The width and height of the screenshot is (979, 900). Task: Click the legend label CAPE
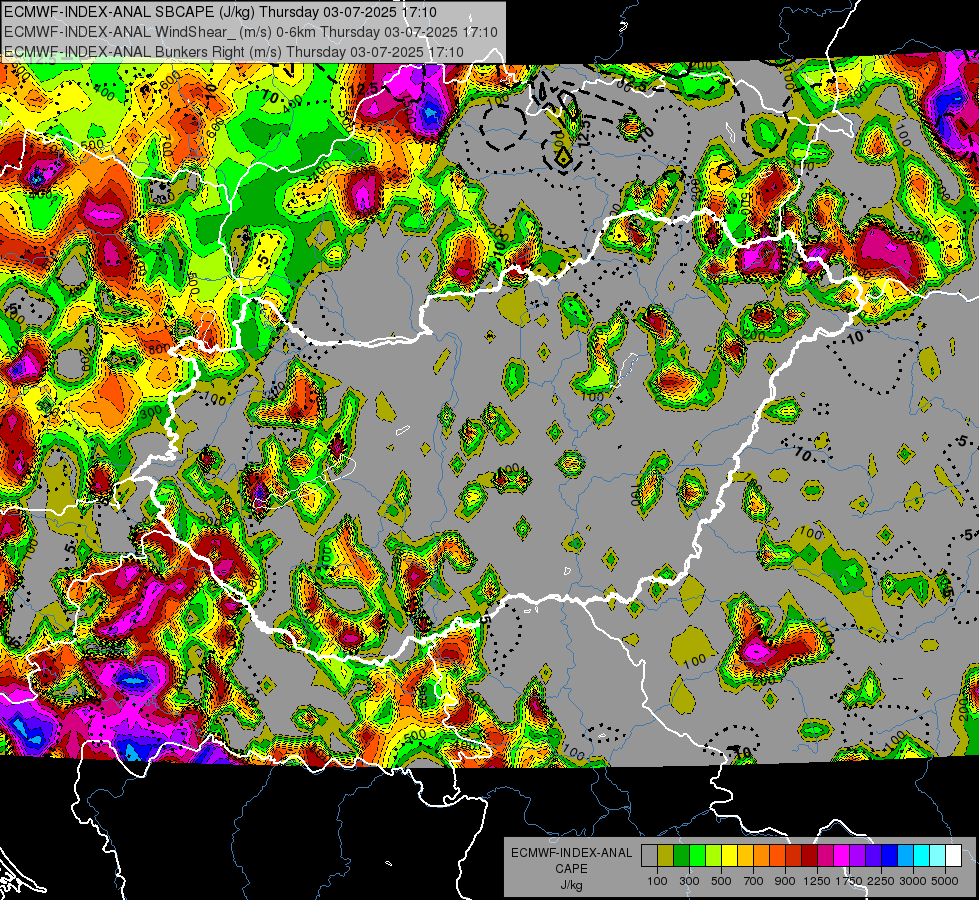coord(571,869)
